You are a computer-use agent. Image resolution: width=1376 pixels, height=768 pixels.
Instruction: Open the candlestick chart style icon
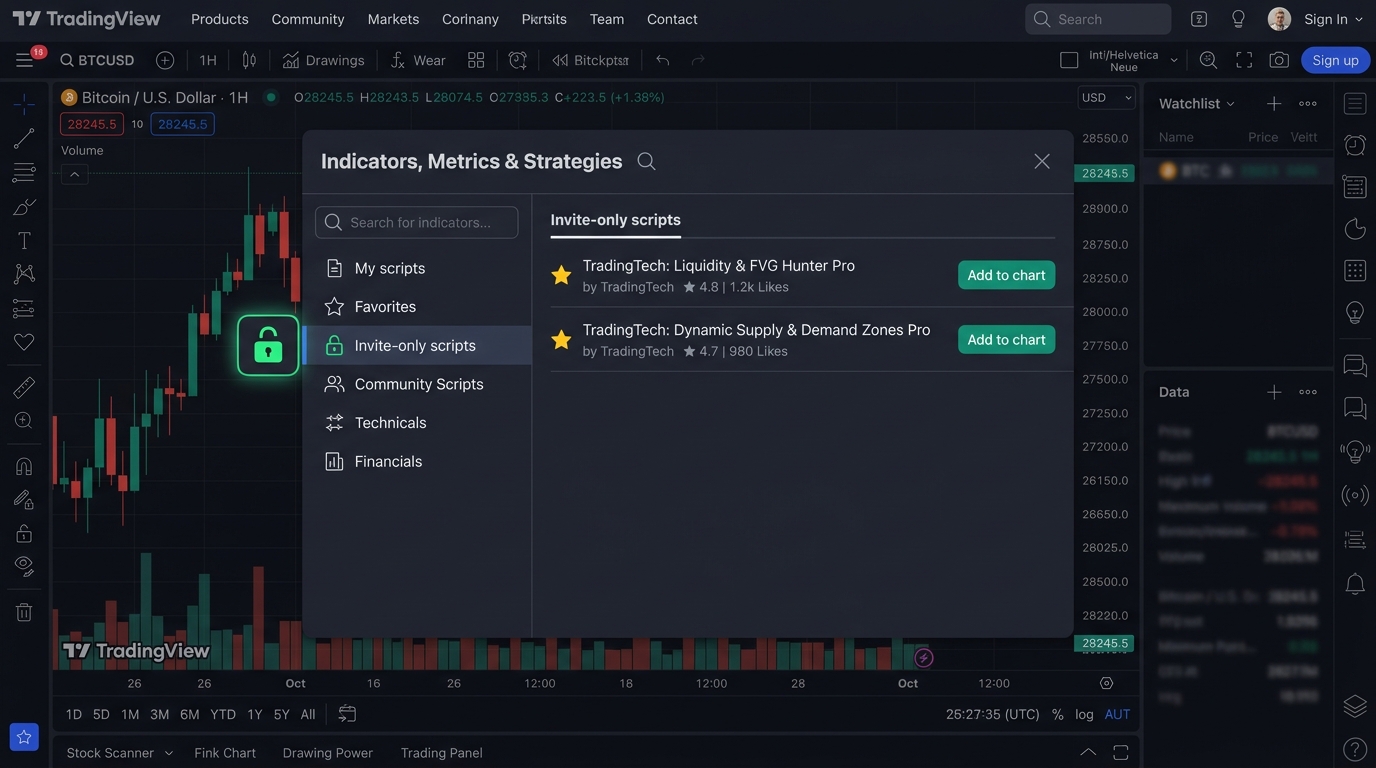coord(249,60)
